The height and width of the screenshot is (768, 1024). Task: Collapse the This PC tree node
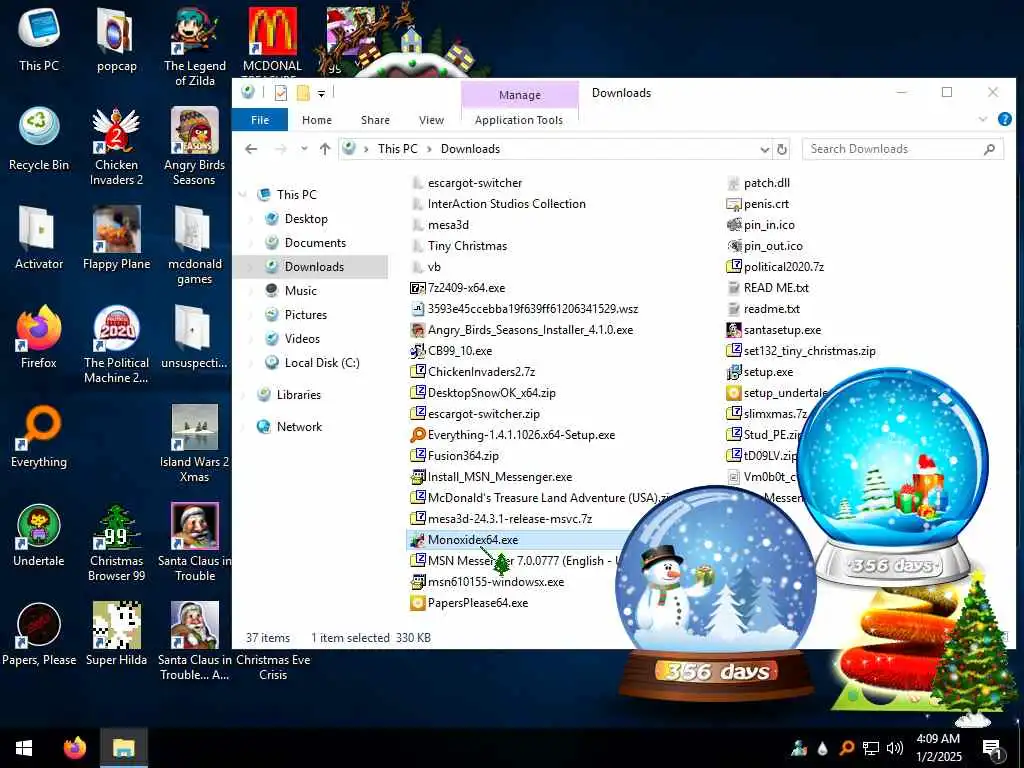[244, 195]
